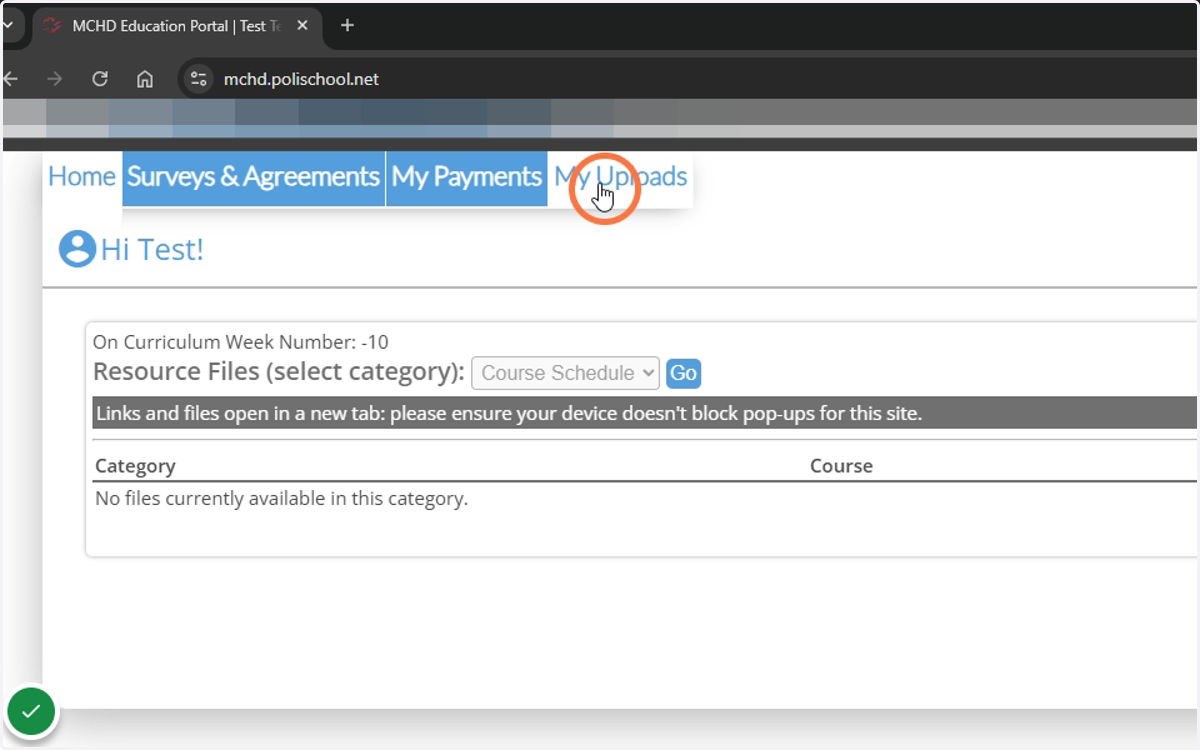Click the pop-ups notice banner text
The height and width of the screenshot is (750, 1200).
point(508,413)
